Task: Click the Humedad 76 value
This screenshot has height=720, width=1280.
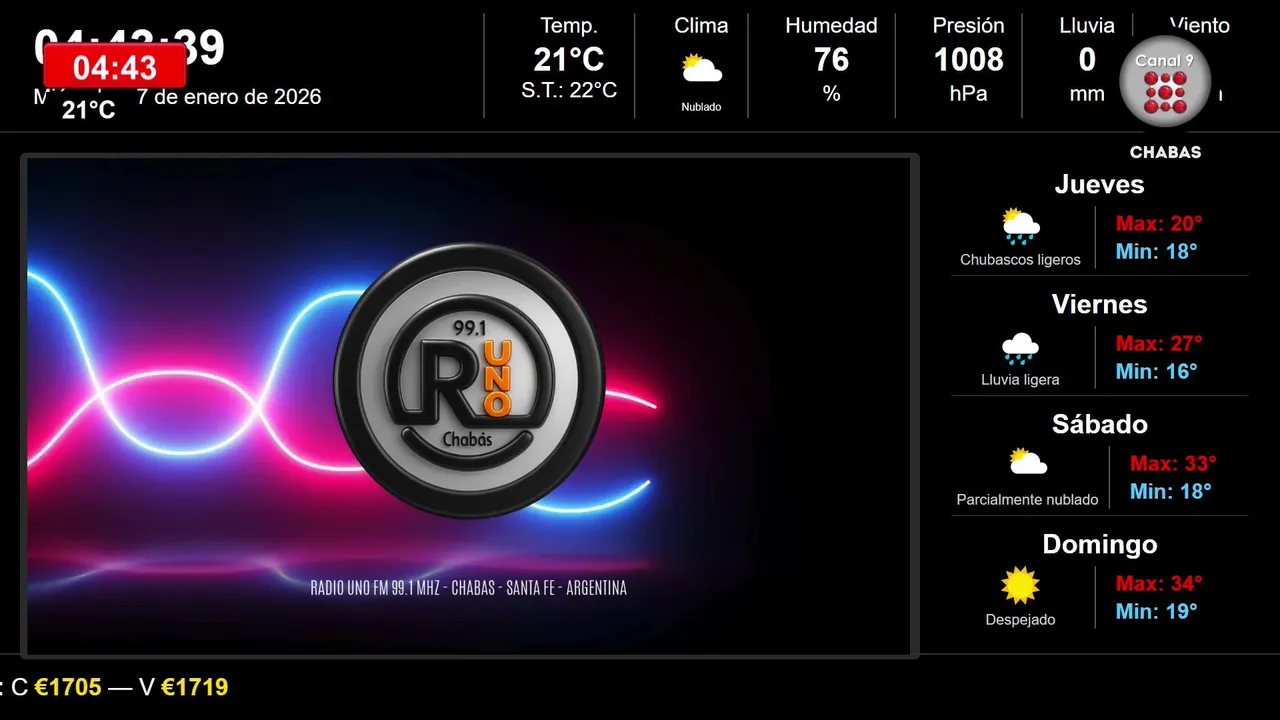Action: [x=831, y=60]
